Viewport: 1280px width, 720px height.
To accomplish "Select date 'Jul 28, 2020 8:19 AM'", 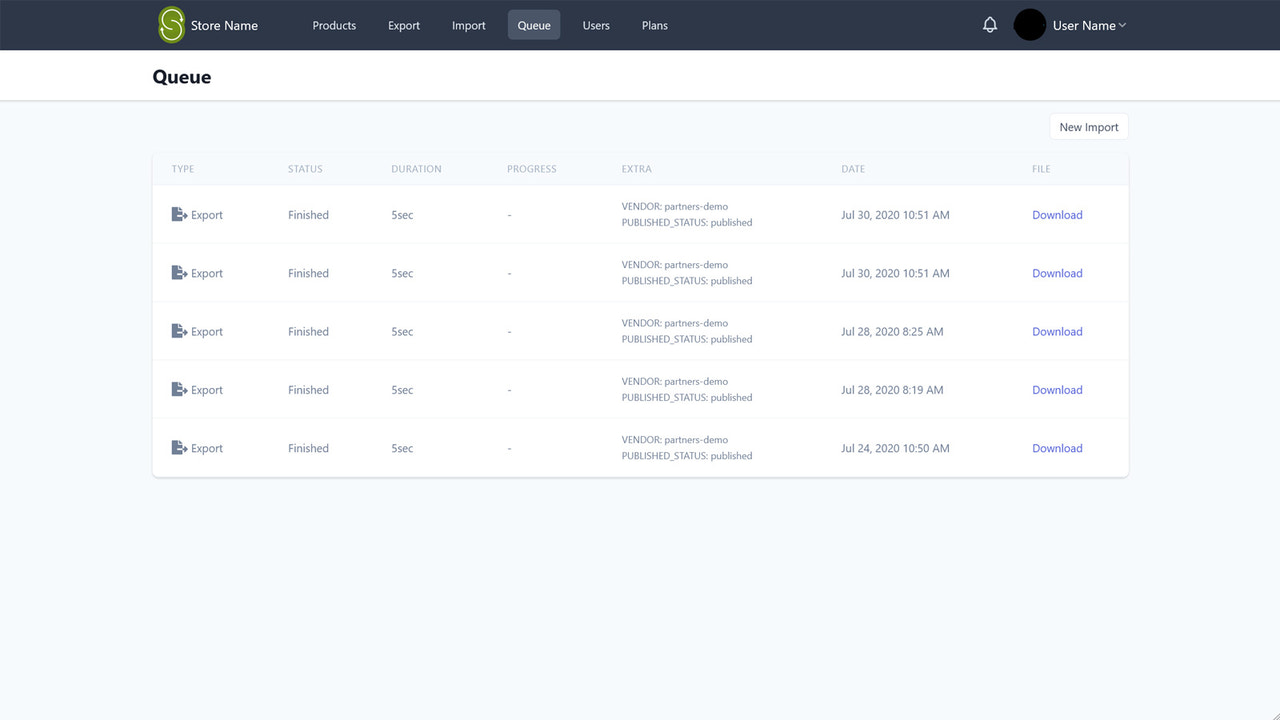I will tap(892, 390).
